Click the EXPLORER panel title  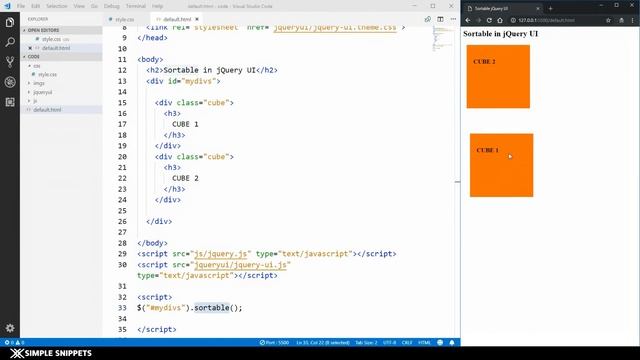[38, 19]
